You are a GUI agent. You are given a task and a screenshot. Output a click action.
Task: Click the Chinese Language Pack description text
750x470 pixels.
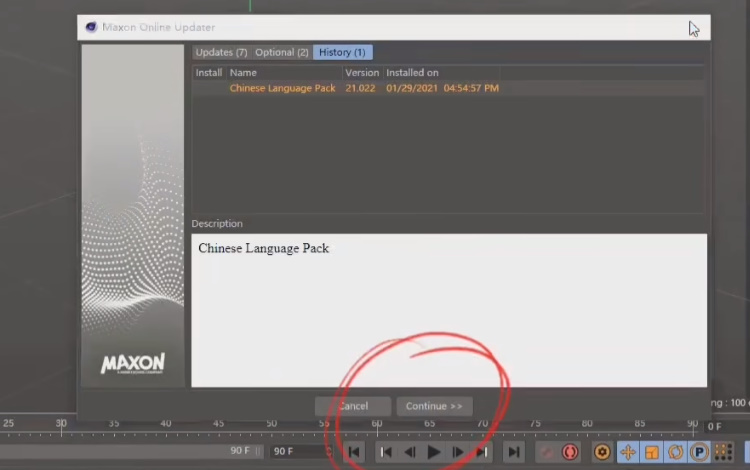[264, 248]
